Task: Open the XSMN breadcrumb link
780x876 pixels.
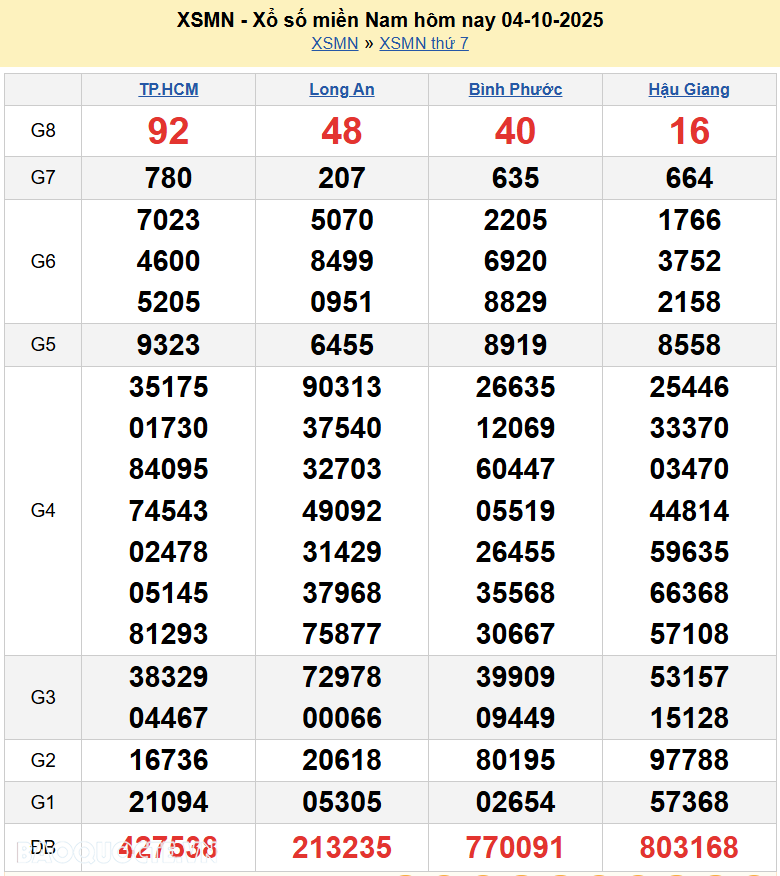Action: 334,43
